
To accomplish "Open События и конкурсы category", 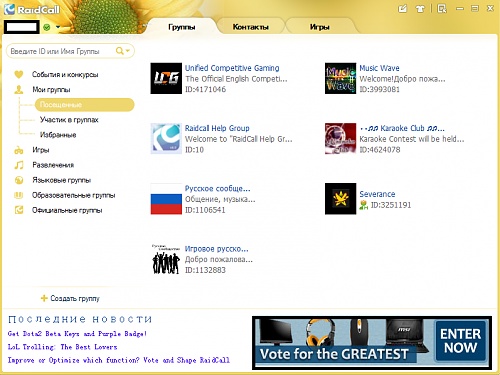I will (65, 75).
